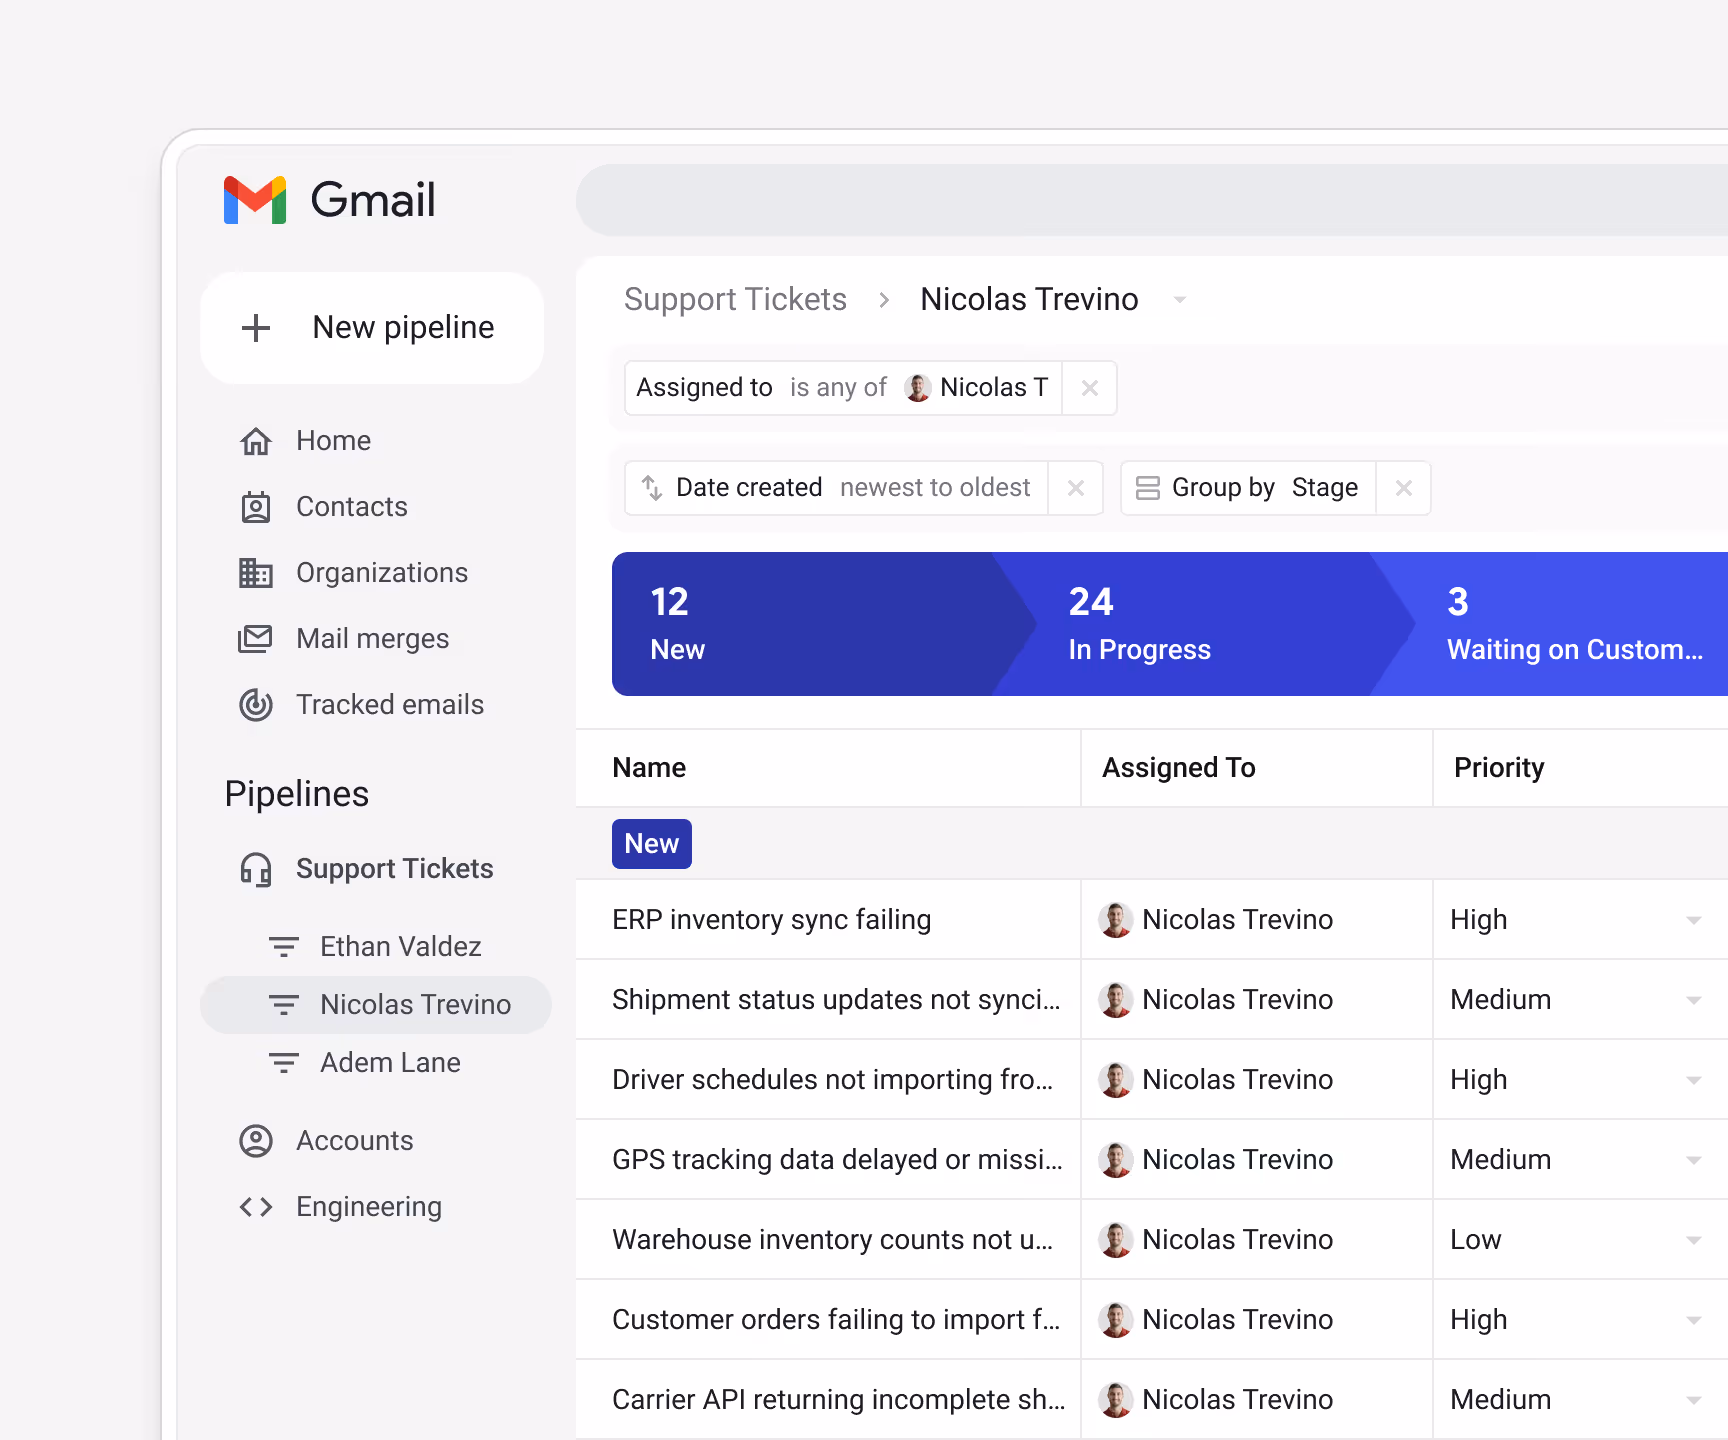Open priority dropdown for ERP inventory sync failing
Screen dimensions: 1728x1440
coord(1694,920)
